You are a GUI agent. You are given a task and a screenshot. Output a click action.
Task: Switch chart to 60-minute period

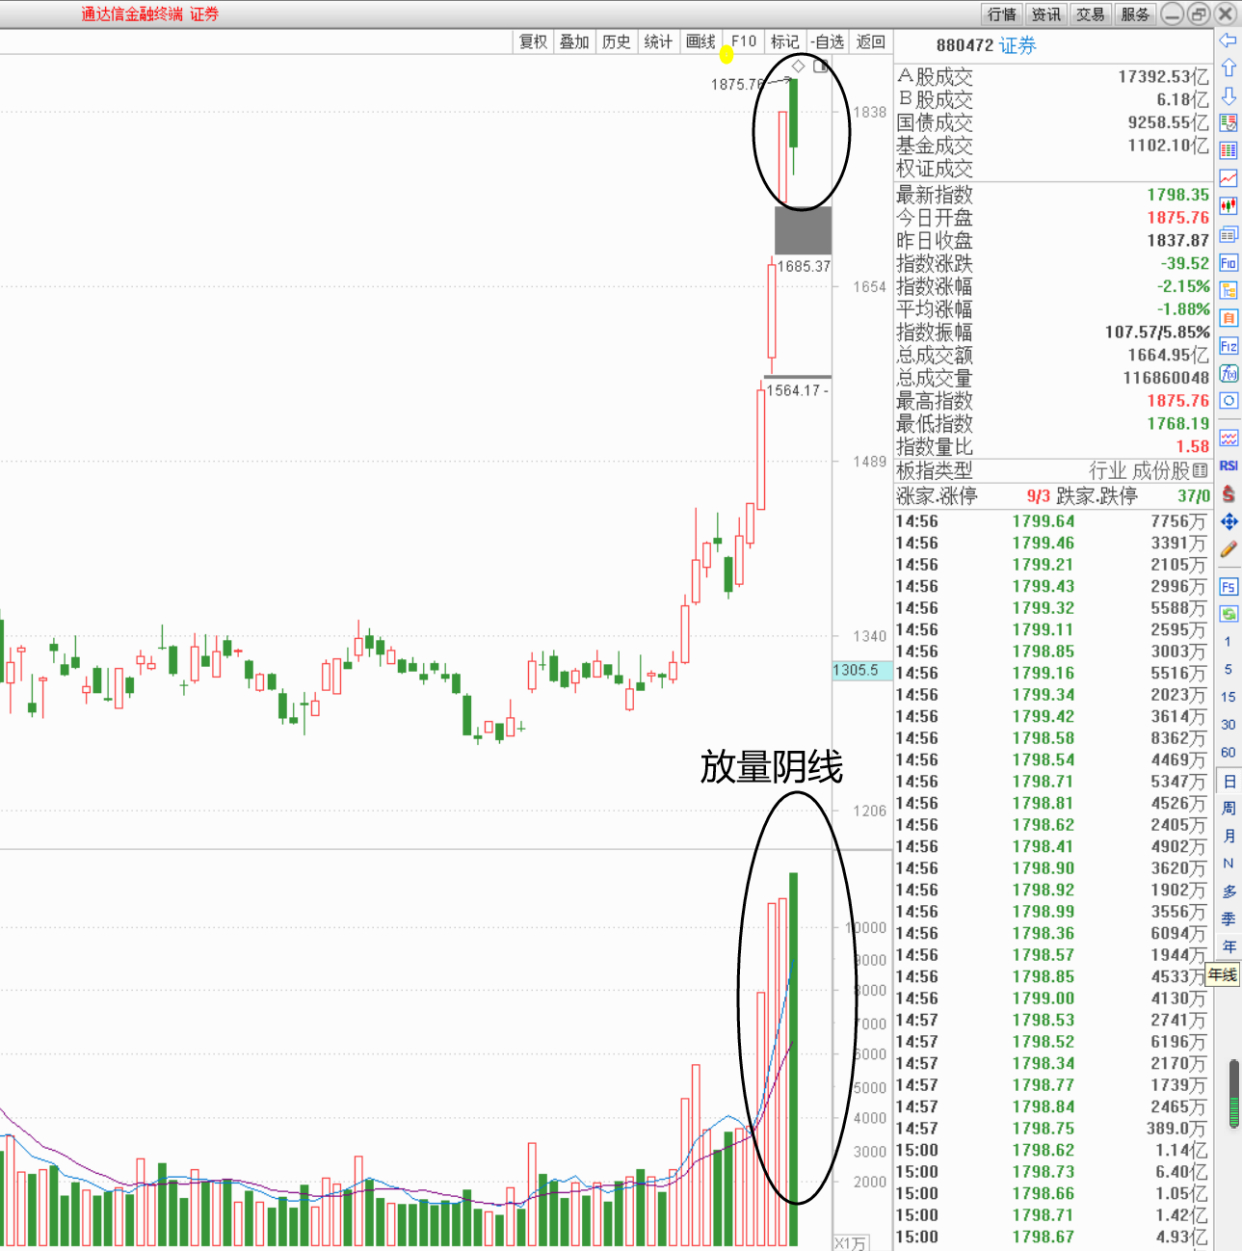point(1228,752)
